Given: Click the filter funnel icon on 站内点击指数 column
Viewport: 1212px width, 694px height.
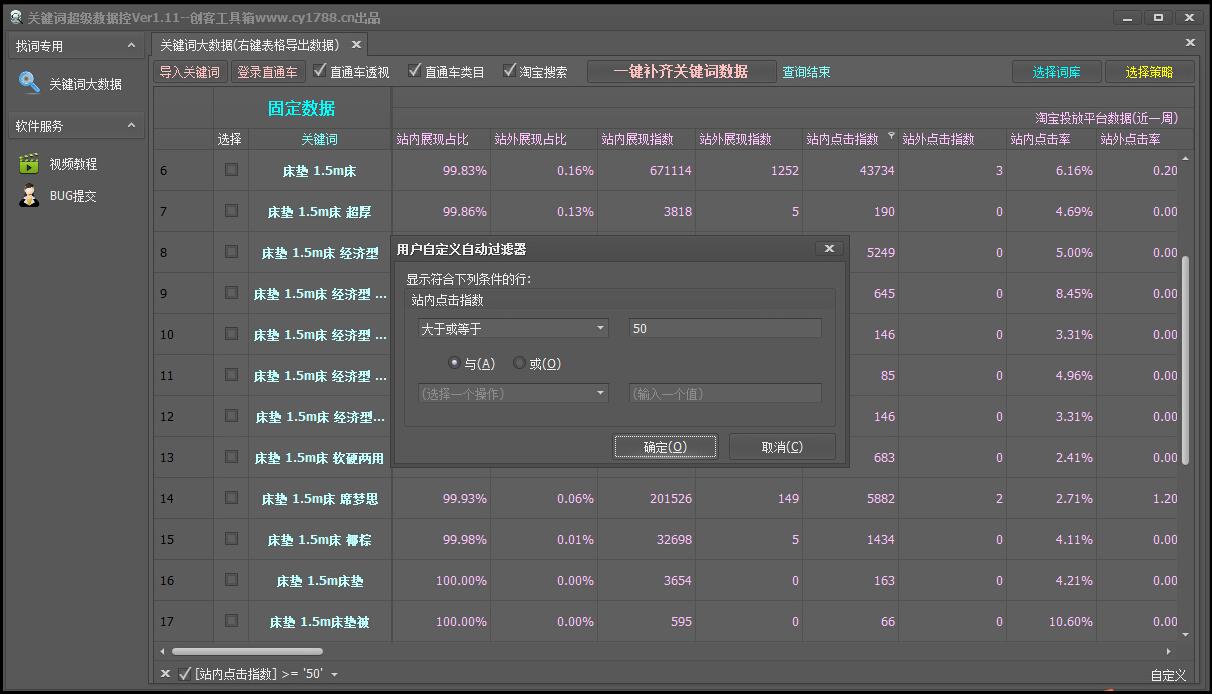Looking at the screenshot, I should 891,136.
